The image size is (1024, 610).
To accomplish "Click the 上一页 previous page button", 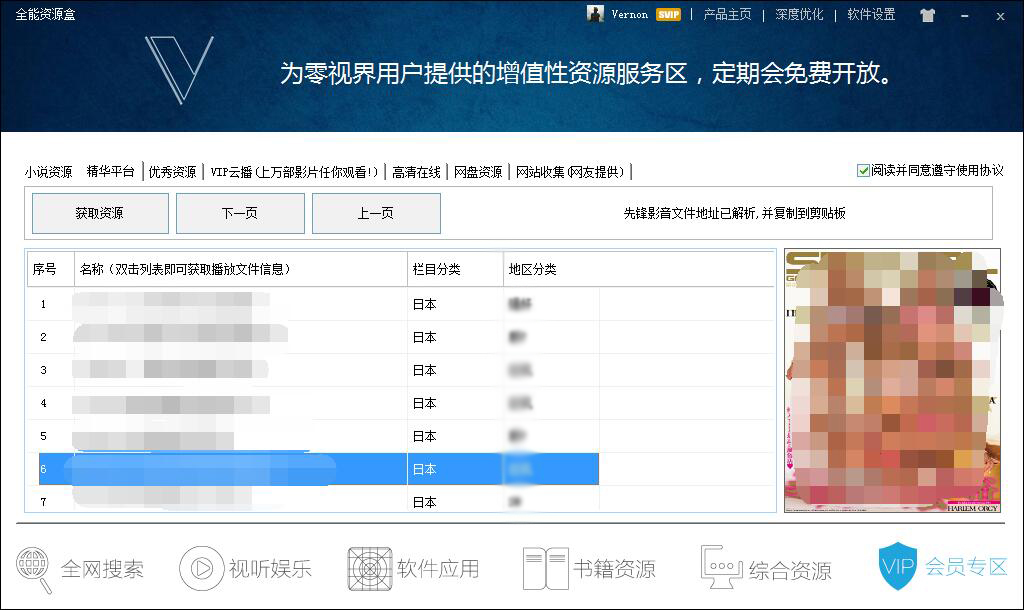I will [x=376, y=213].
